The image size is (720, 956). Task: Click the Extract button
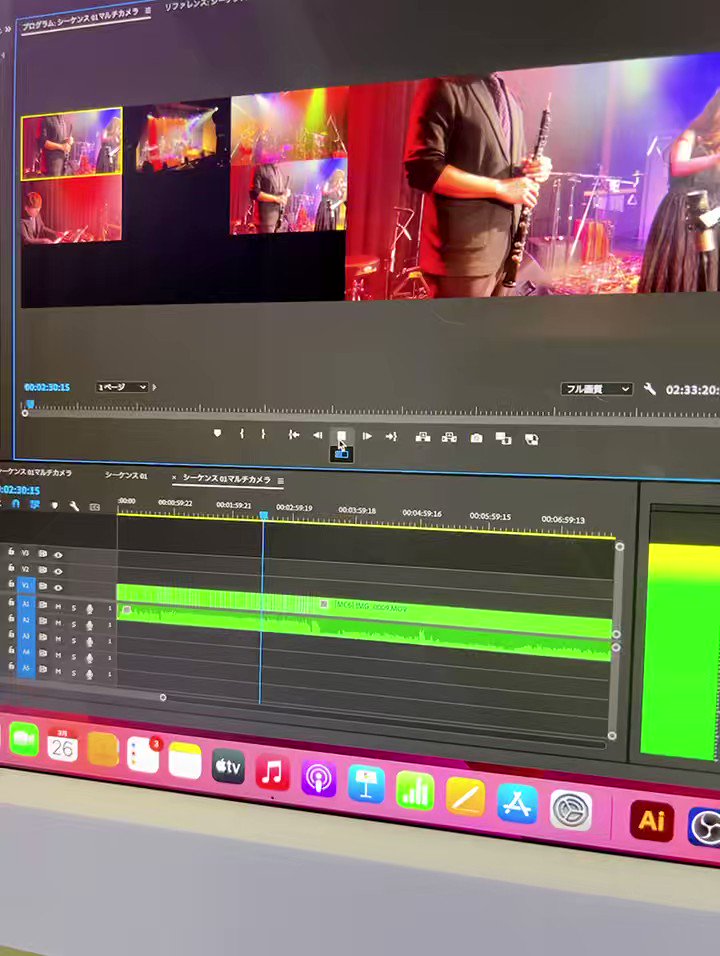449,438
